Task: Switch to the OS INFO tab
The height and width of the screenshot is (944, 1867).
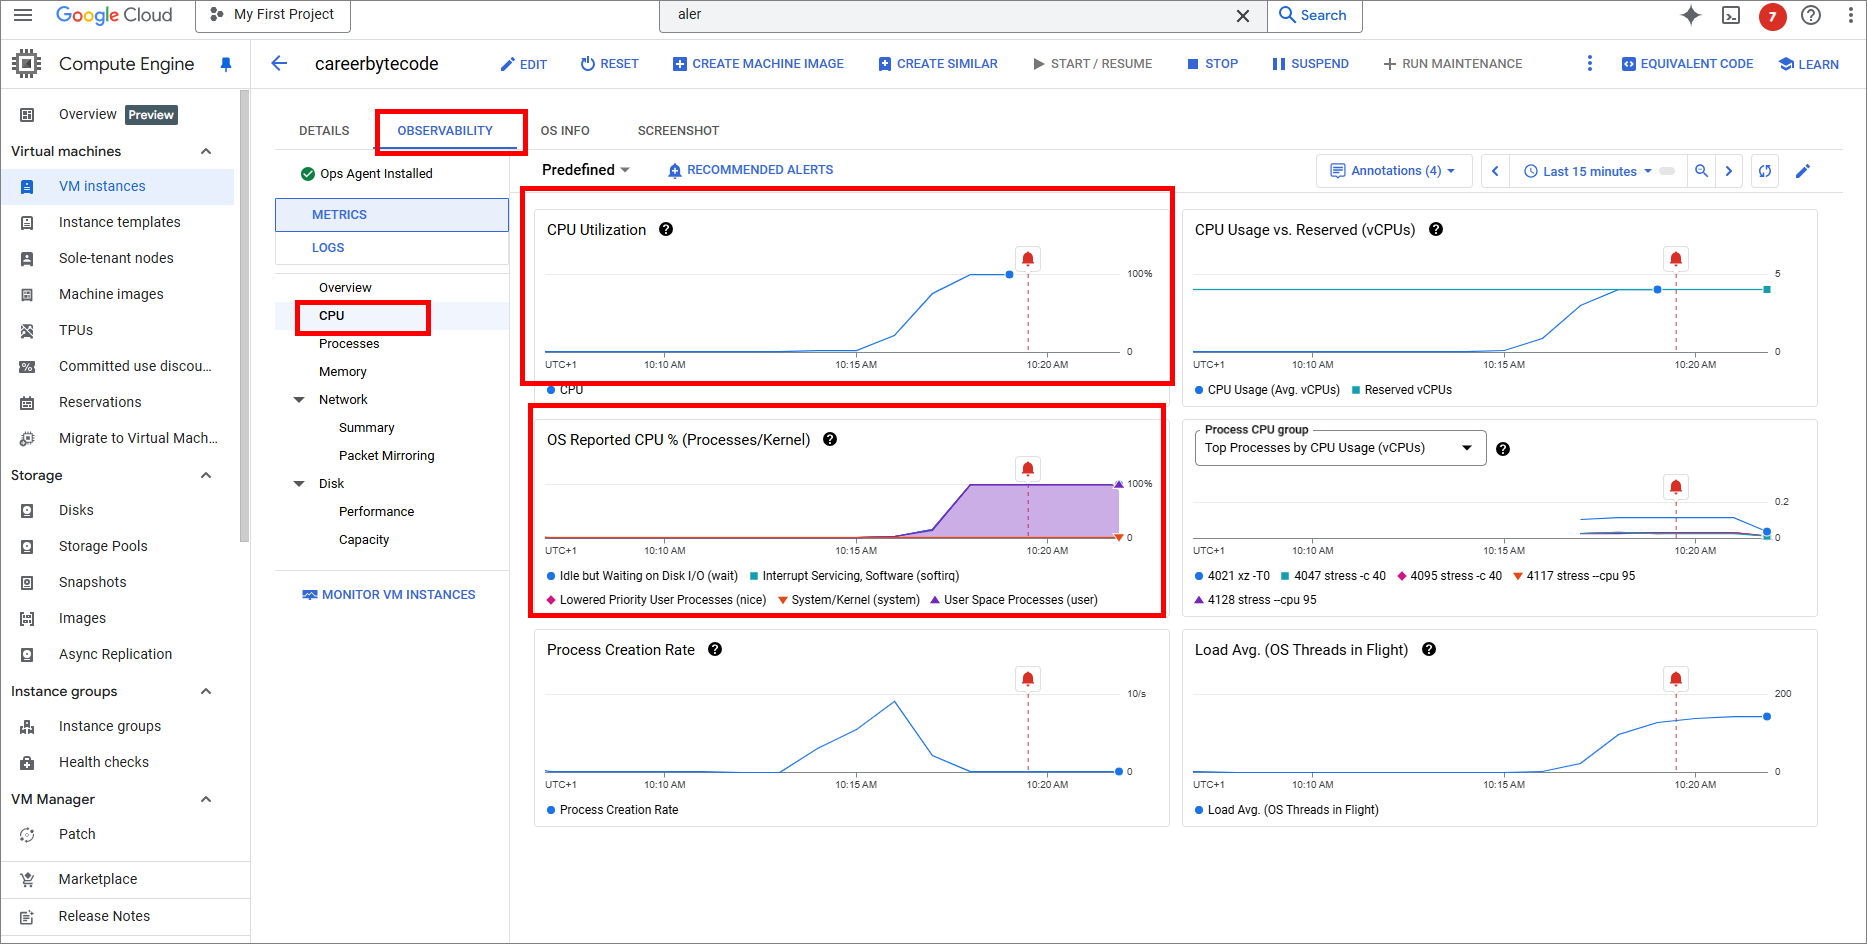Action: [x=565, y=131]
